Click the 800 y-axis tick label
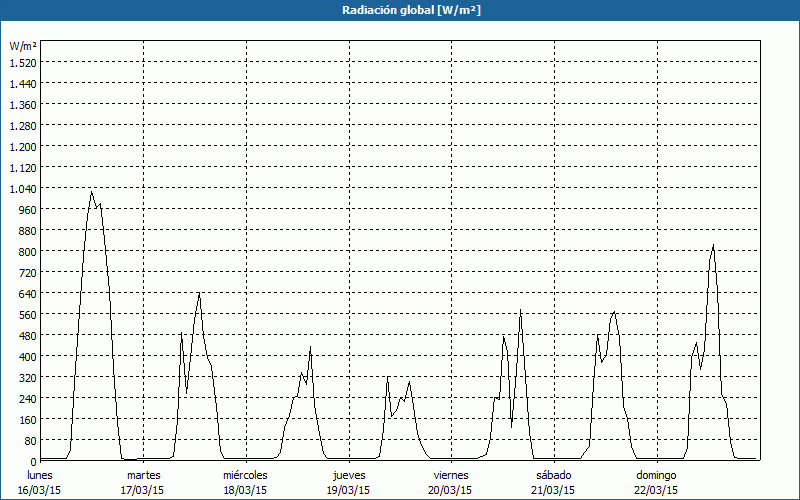Viewport: 800px width, 500px height. click(x=27, y=251)
